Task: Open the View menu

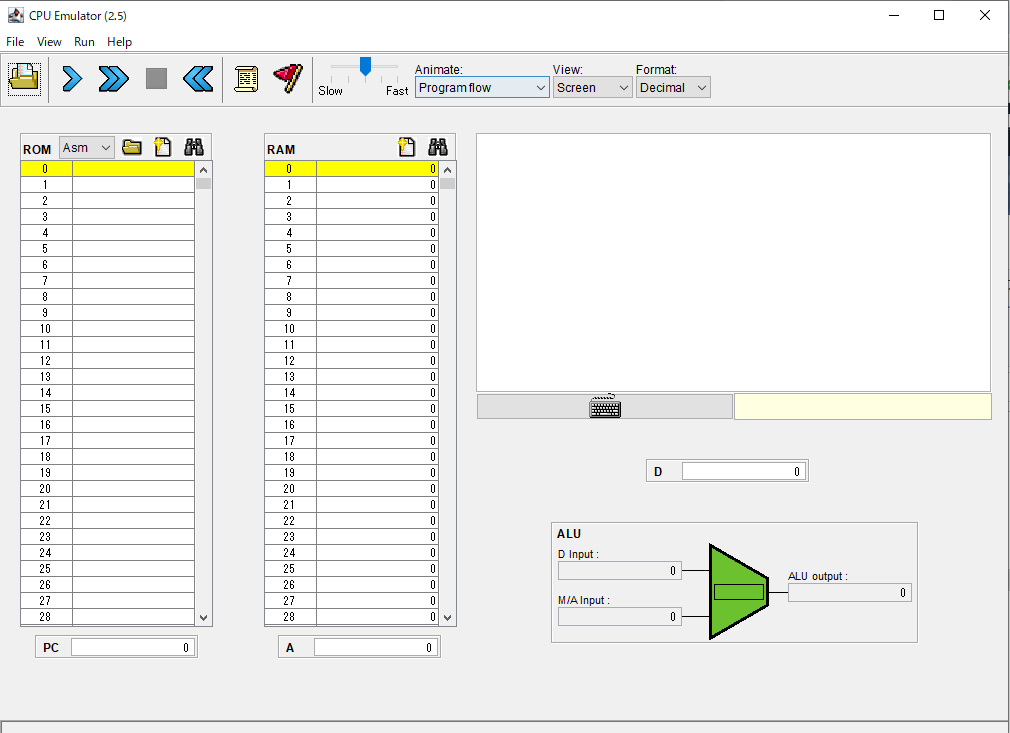Action: tap(49, 42)
